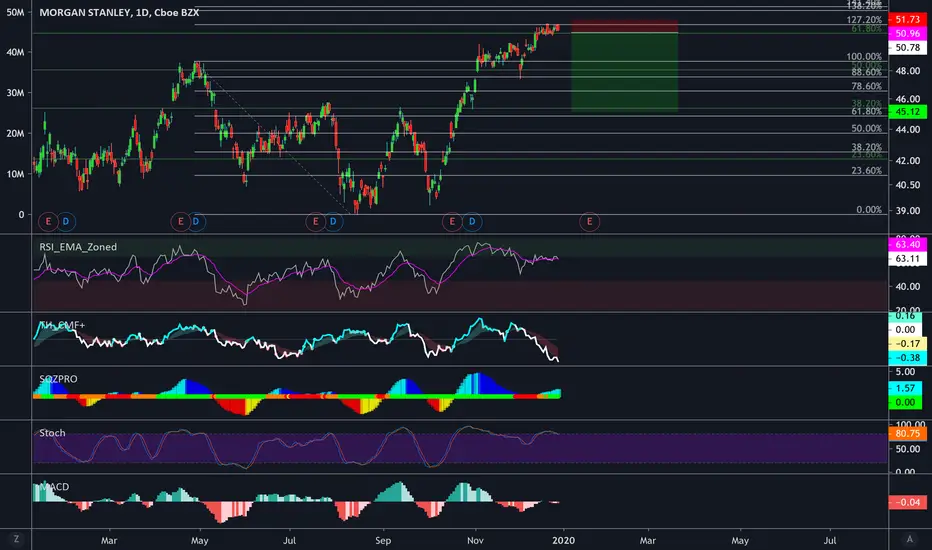
Task: Click the 2020 label on time axis
Action: click(563, 540)
